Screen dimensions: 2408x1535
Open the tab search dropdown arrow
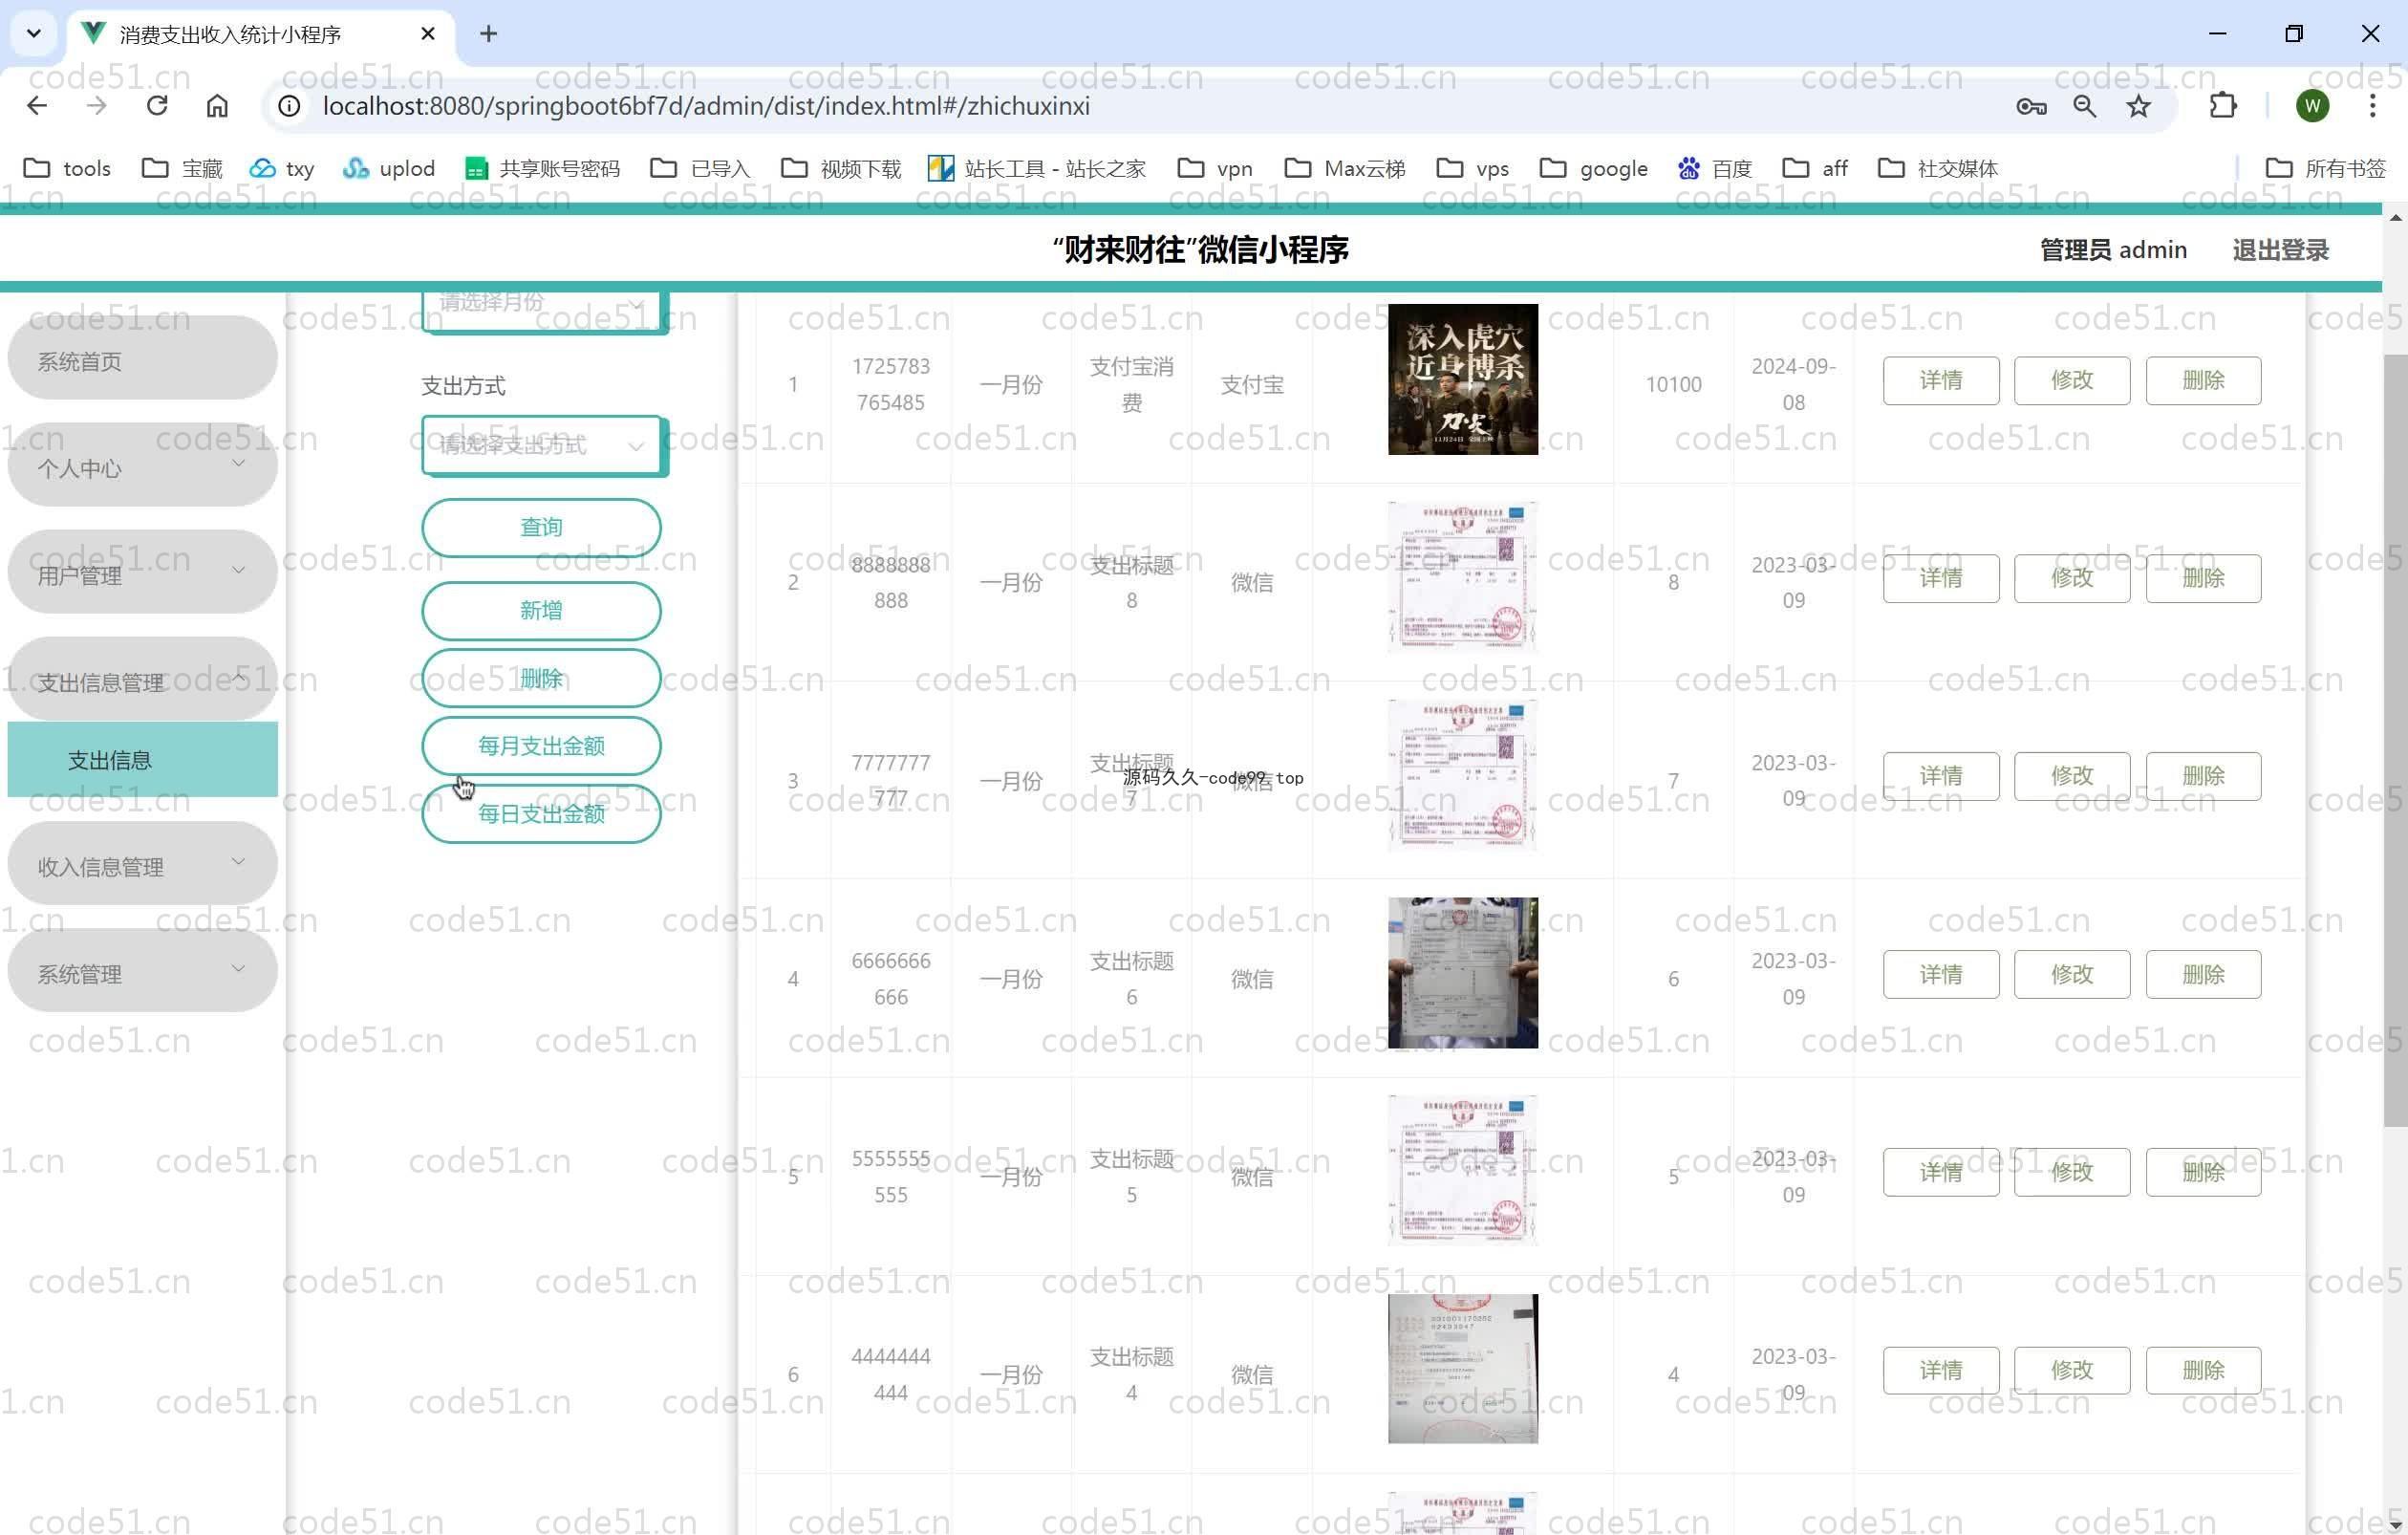(x=34, y=34)
